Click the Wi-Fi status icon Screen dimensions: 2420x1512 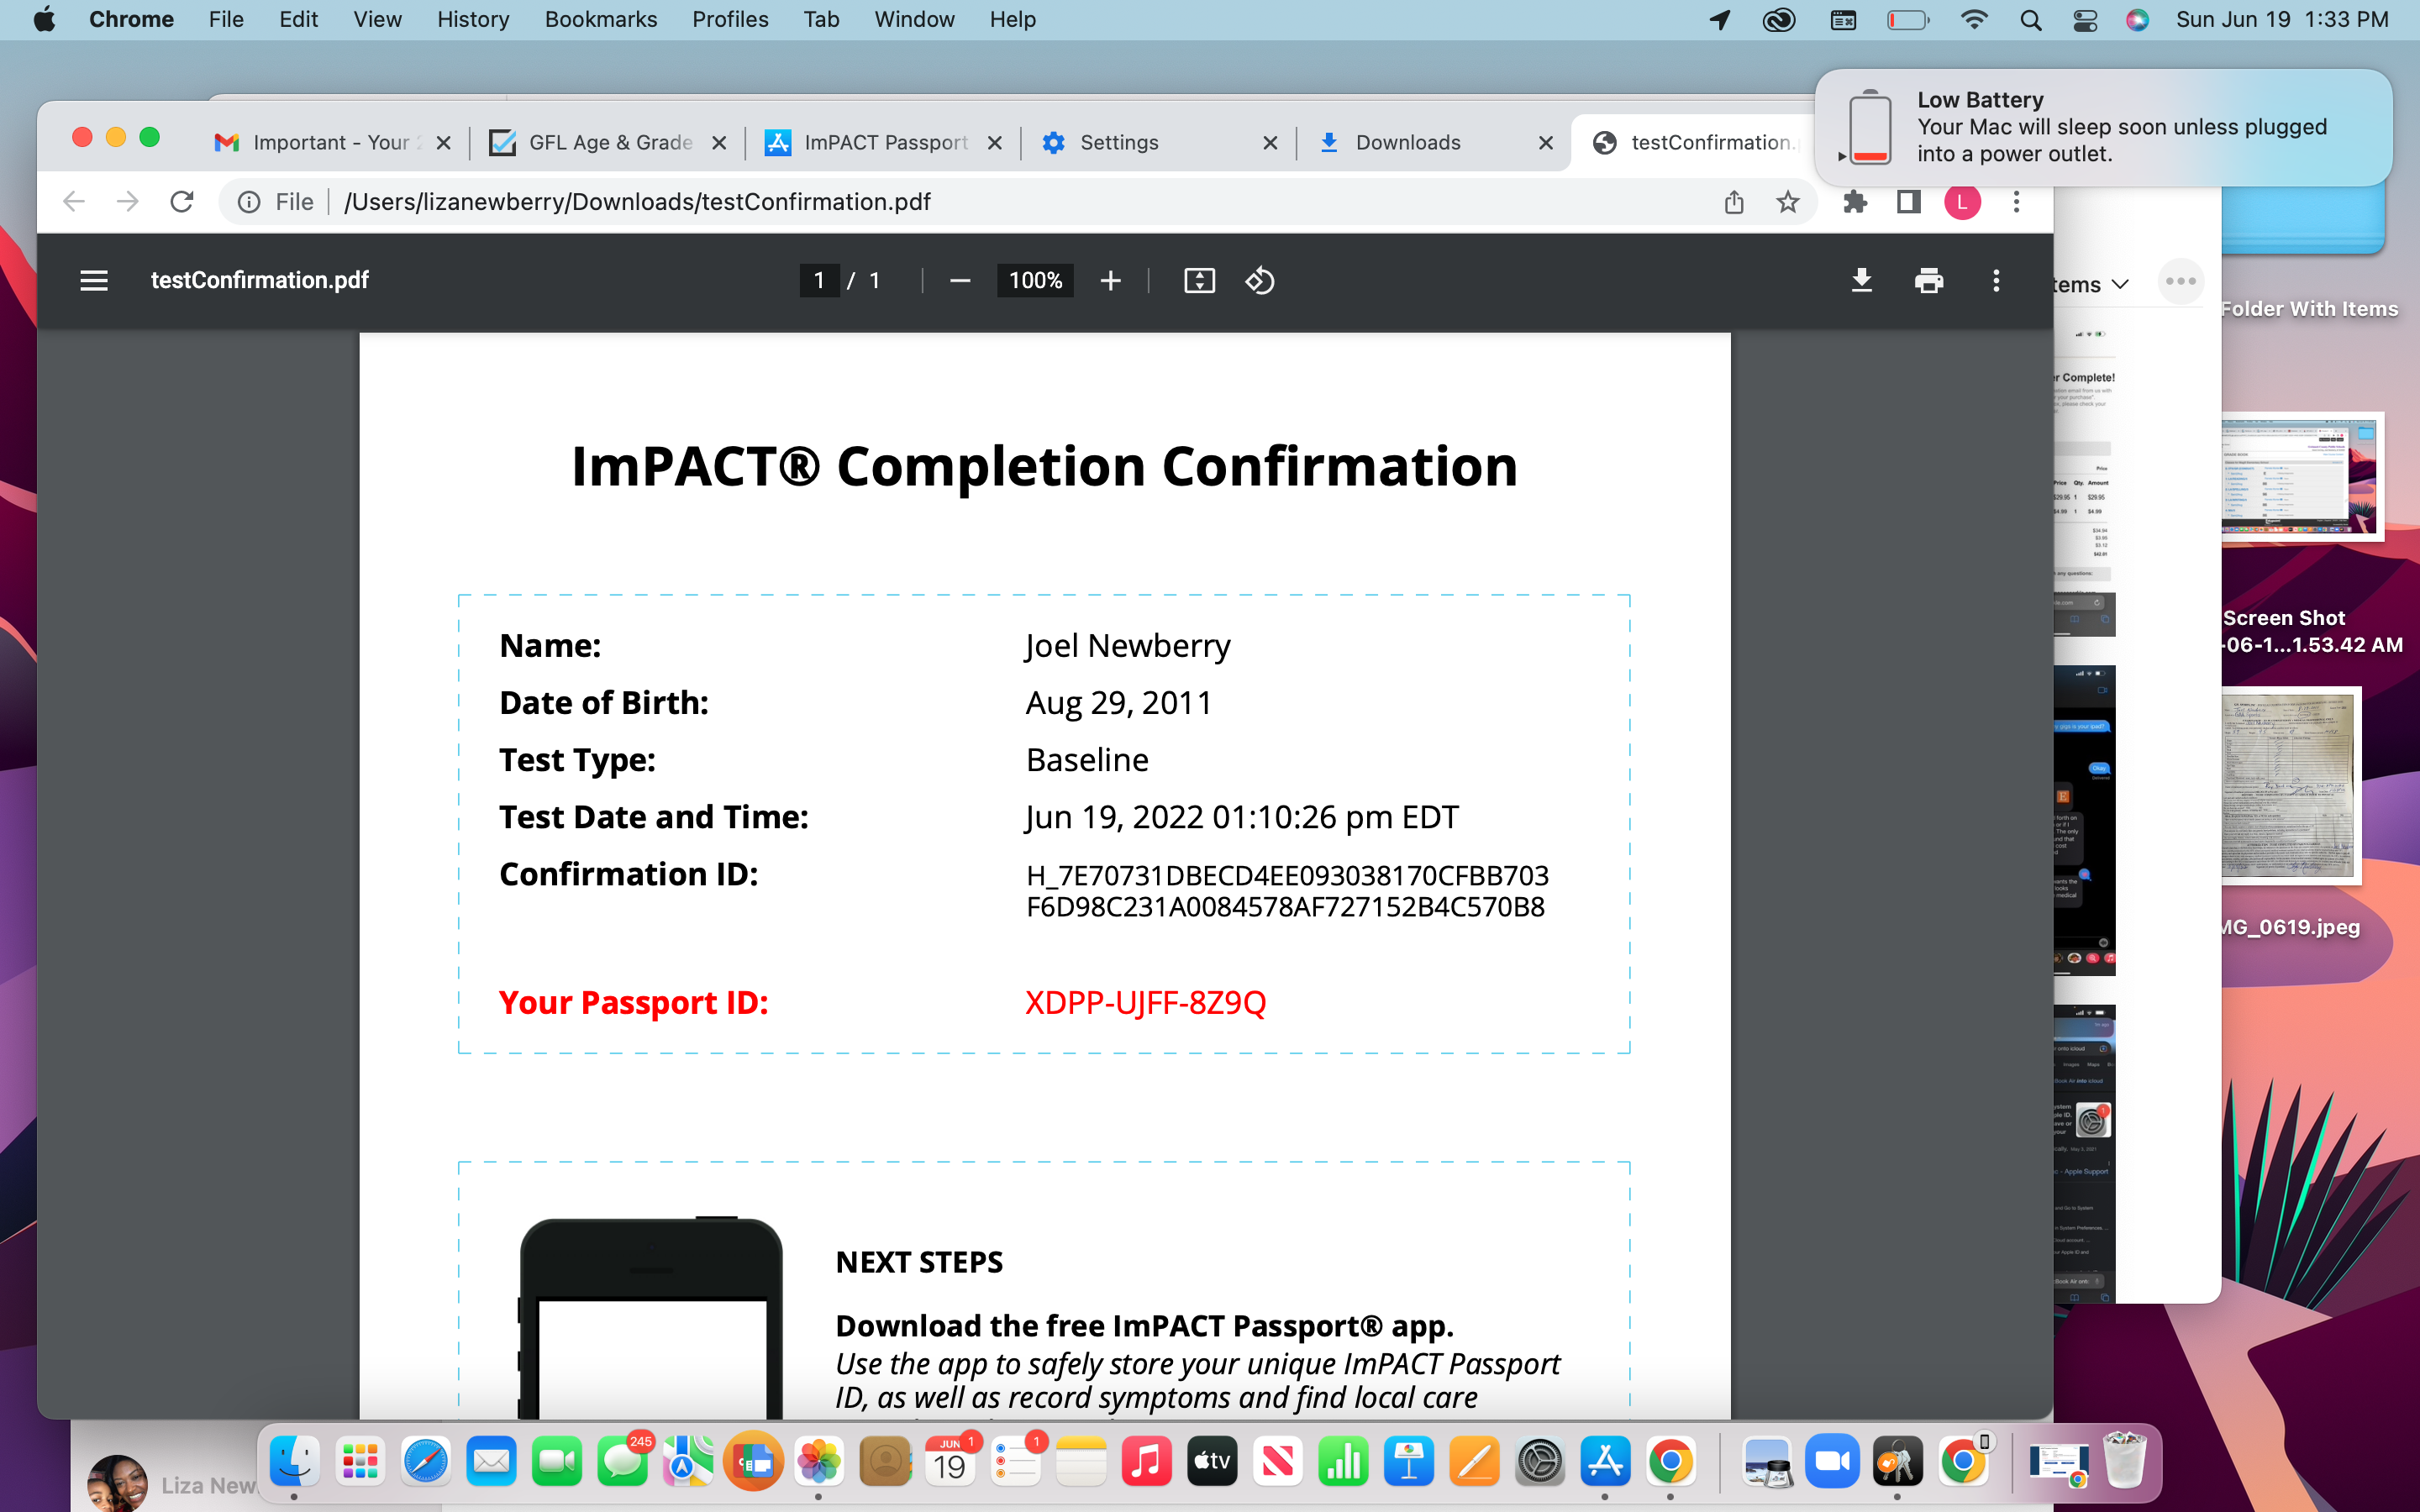coord(1973,20)
